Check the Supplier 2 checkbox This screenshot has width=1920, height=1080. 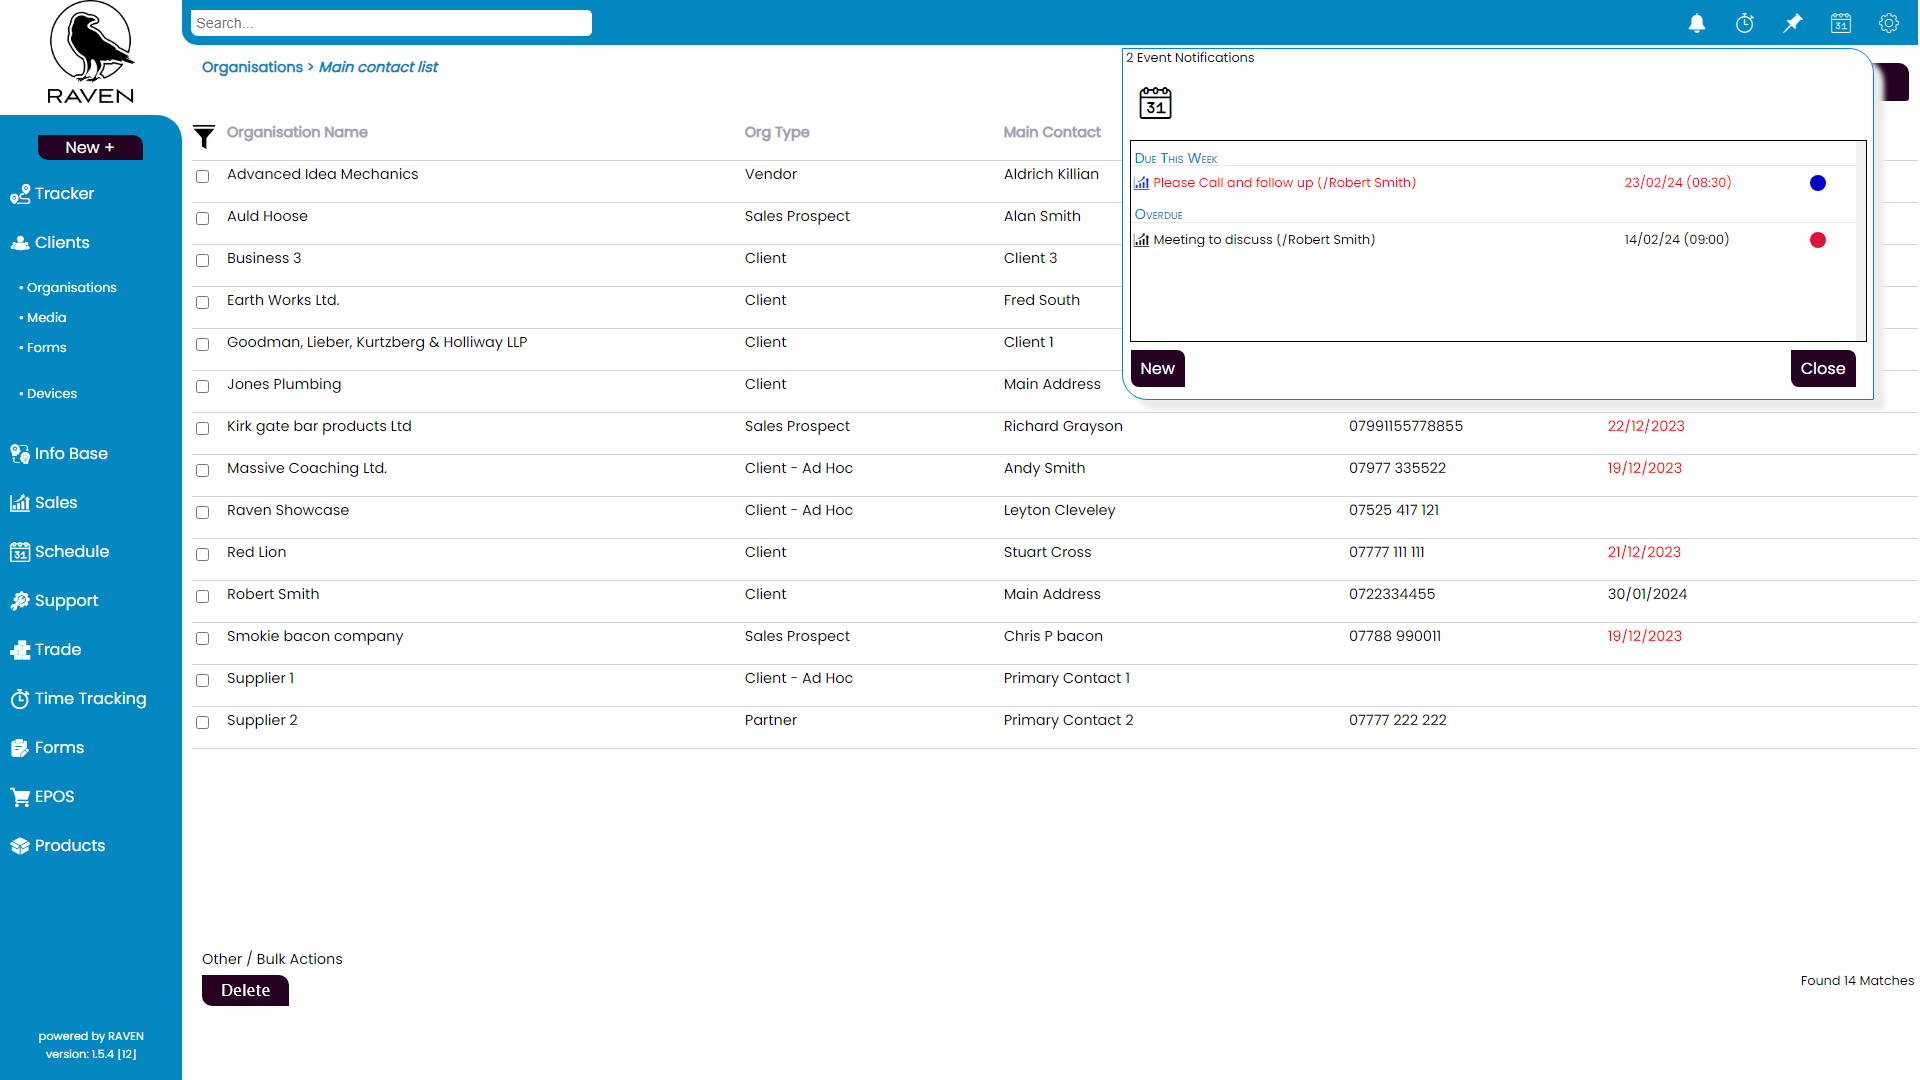(x=203, y=723)
